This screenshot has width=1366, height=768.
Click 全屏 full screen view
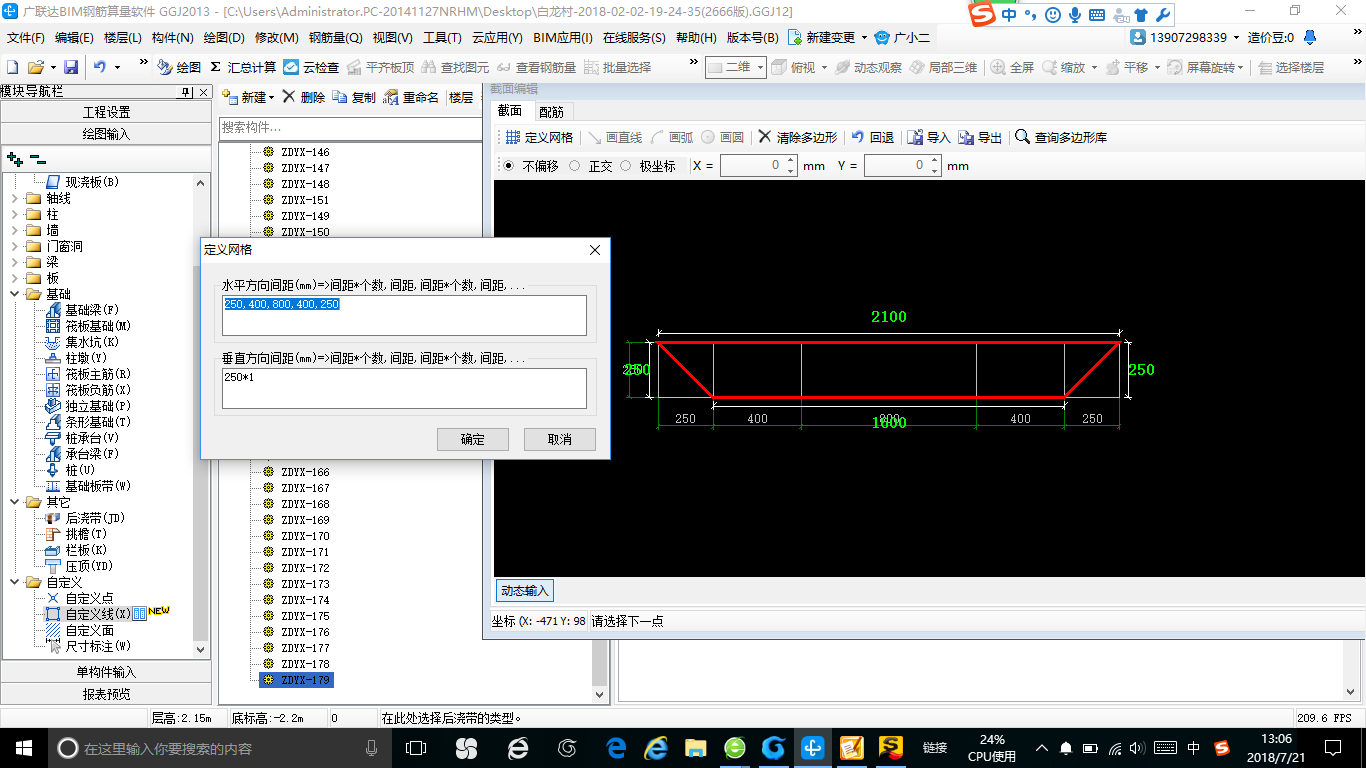coord(1013,67)
